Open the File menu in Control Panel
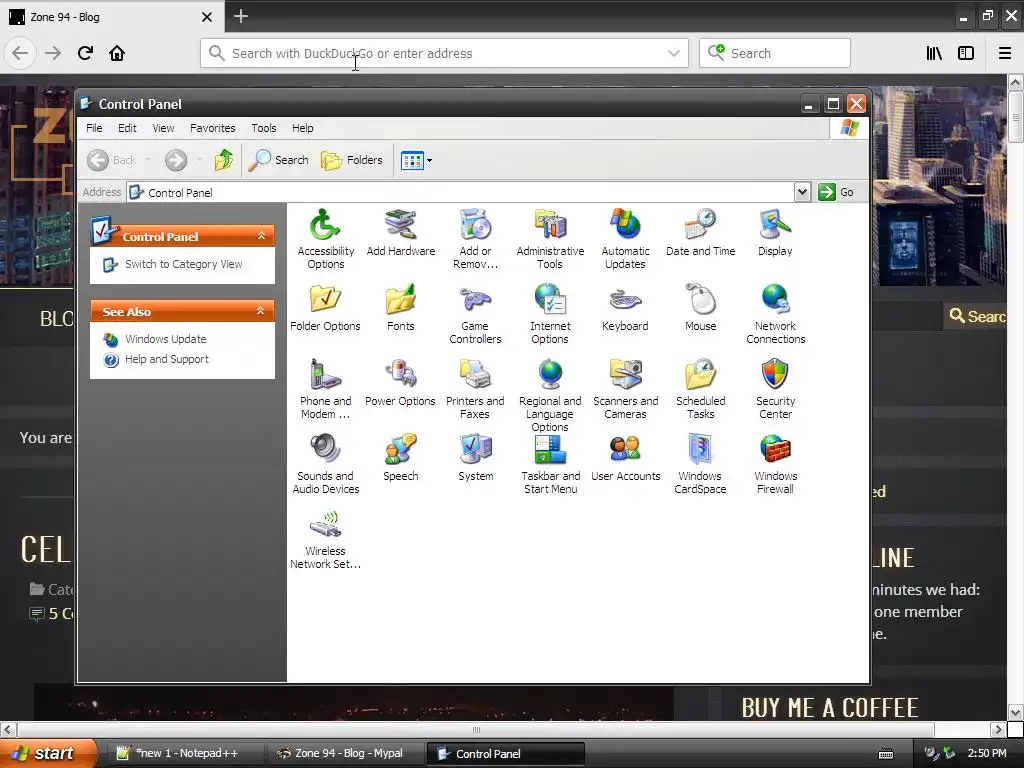This screenshot has width=1024, height=768. pyautogui.click(x=94, y=128)
